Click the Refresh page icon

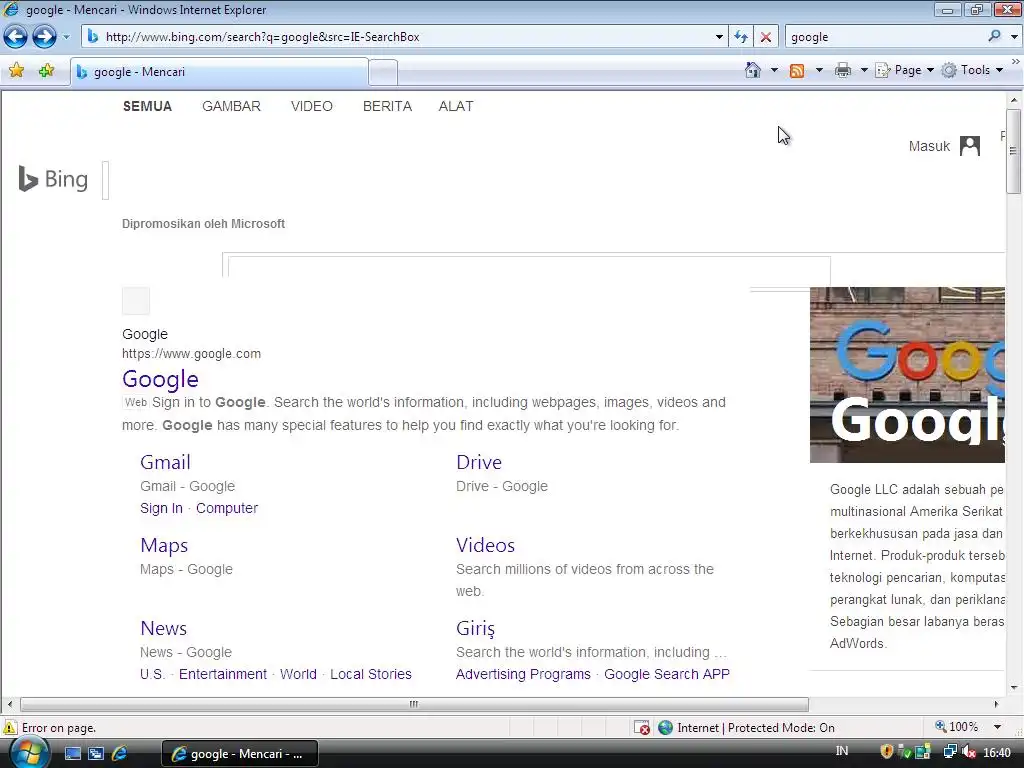pyautogui.click(x=741, y=37)
